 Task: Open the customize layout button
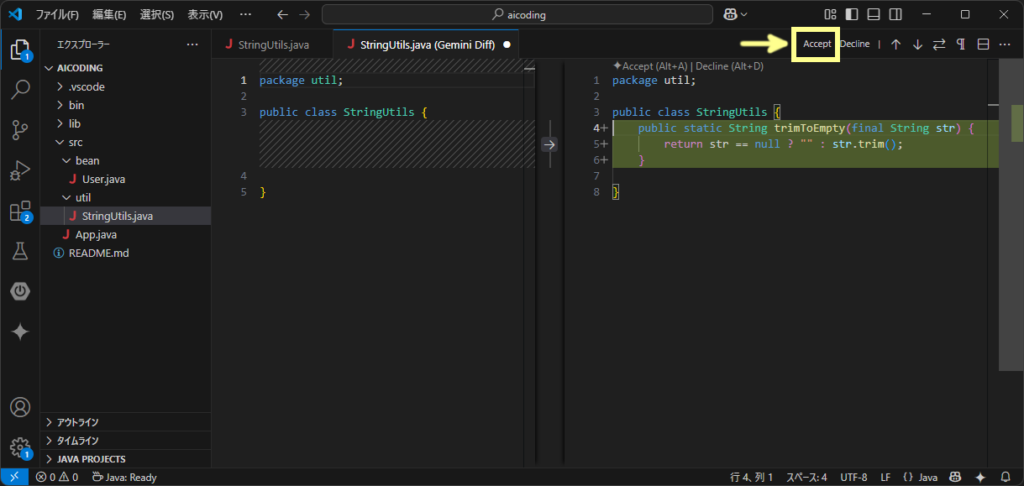830,14
